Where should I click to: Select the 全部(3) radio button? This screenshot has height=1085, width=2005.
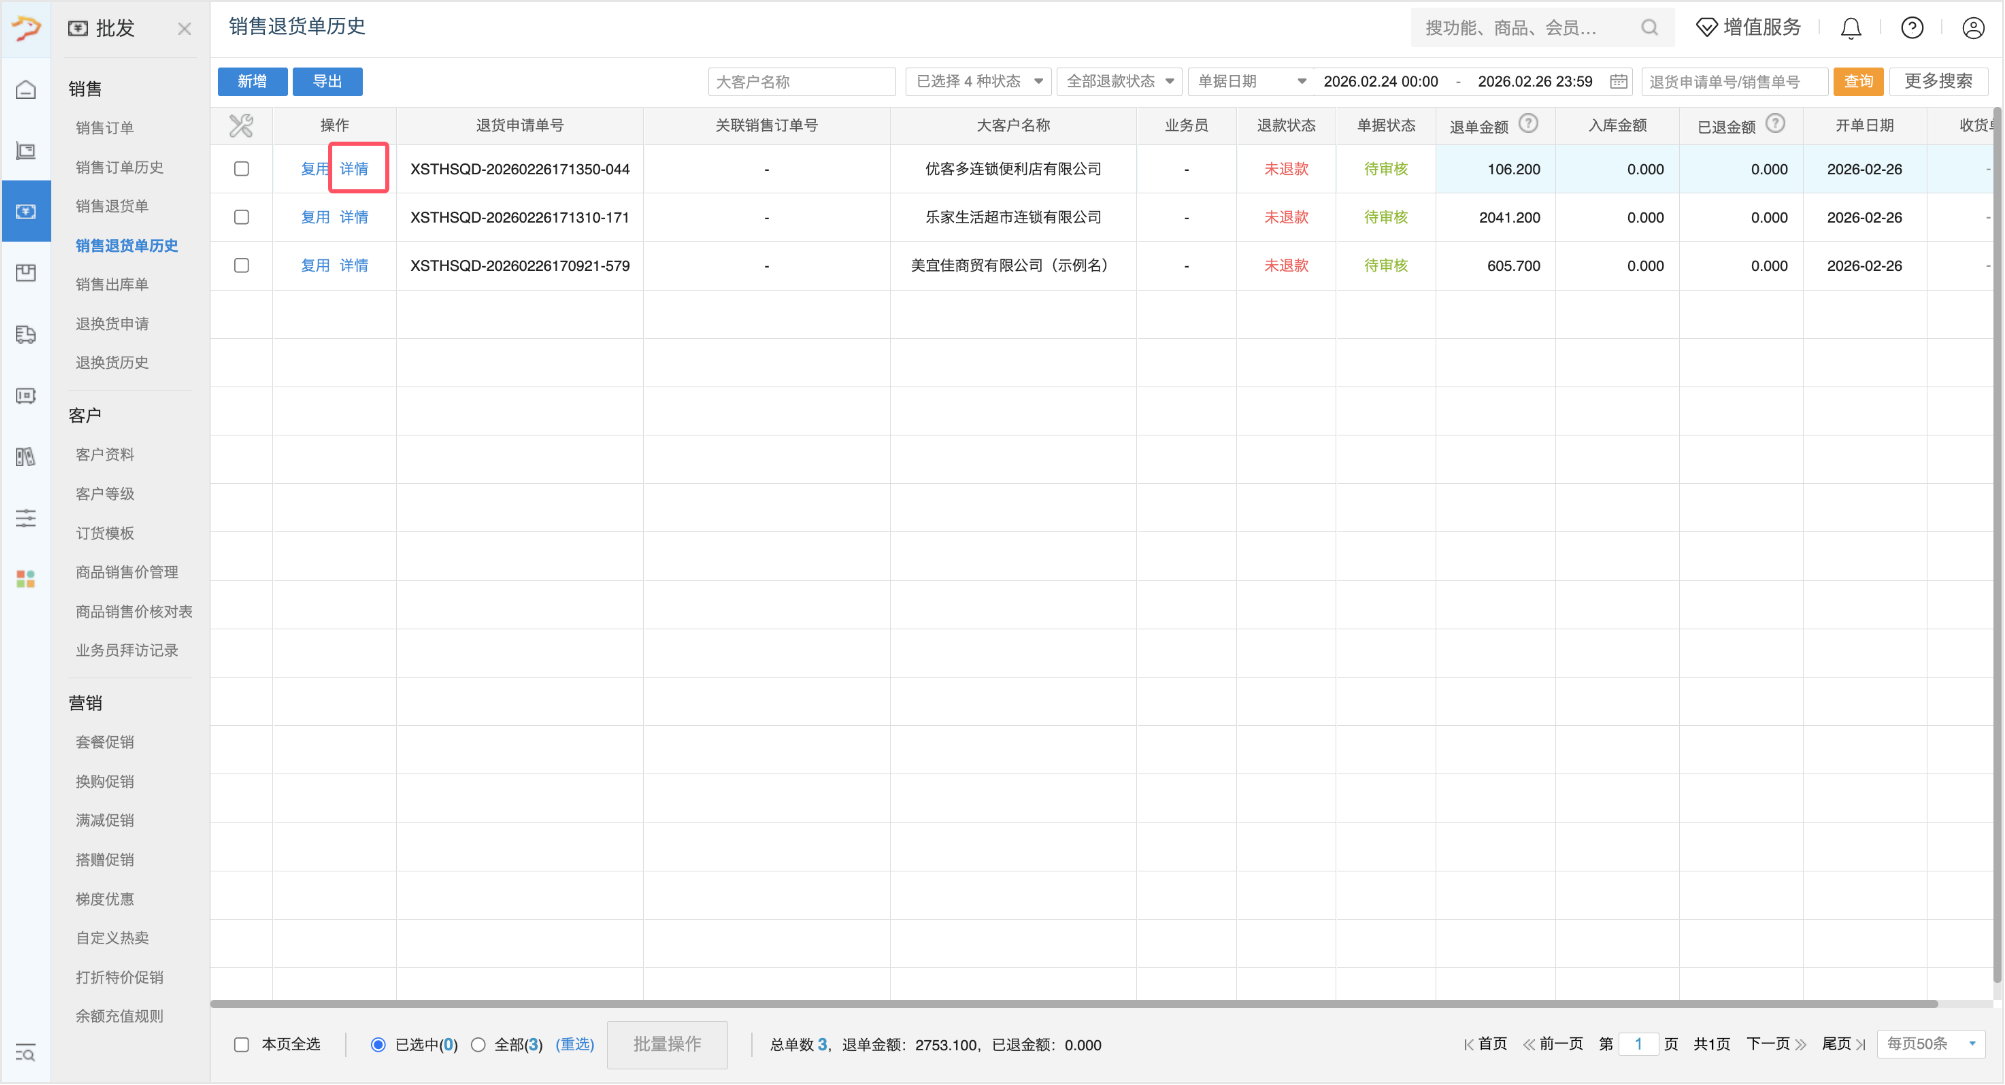(x=478, y=1044)
